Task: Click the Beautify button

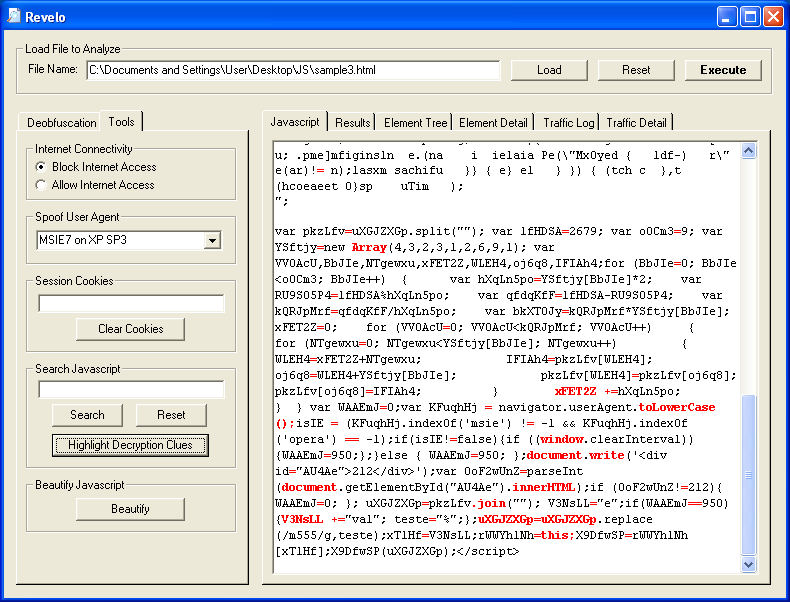Action: (x=130, y=509)
